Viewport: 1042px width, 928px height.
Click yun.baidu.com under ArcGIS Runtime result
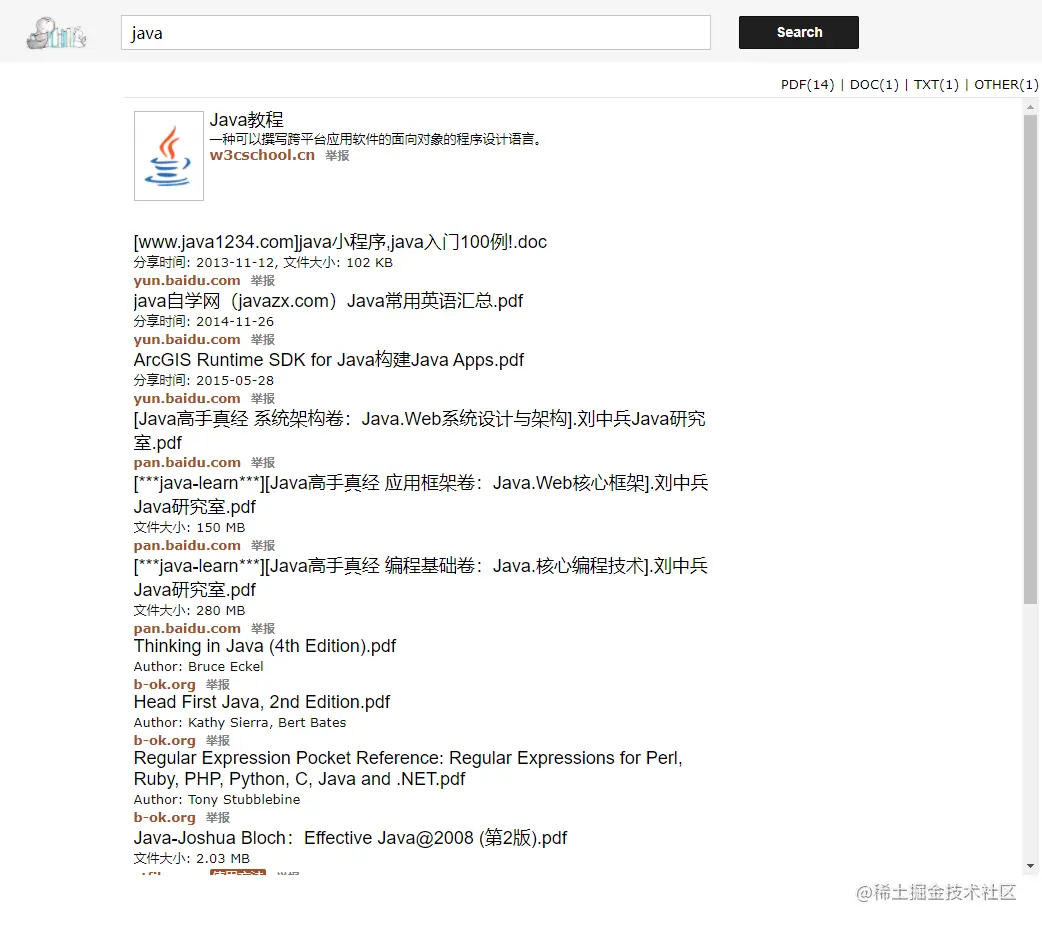187,399
